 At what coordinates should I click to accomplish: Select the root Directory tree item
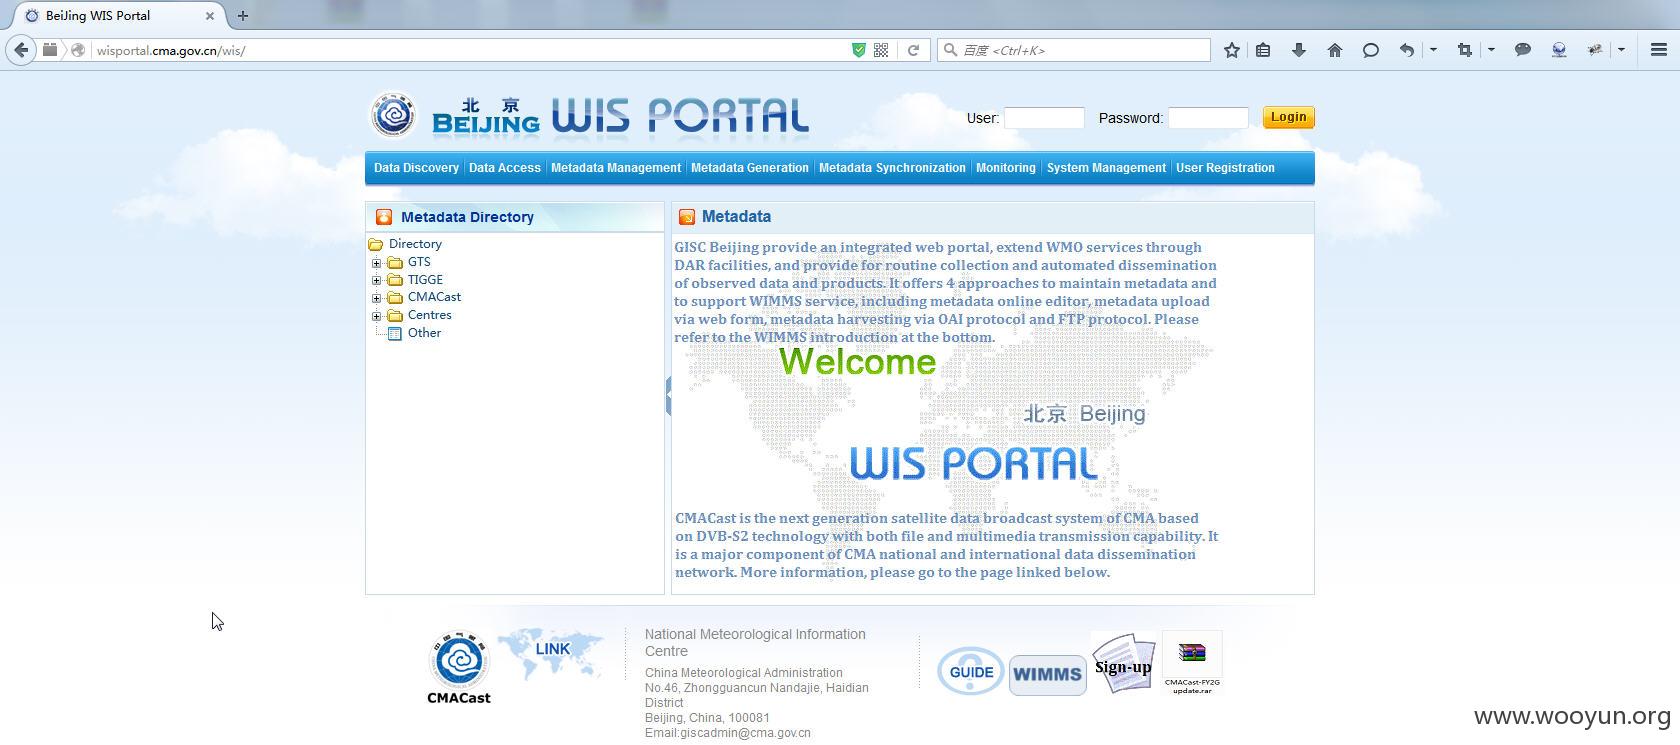415,244
